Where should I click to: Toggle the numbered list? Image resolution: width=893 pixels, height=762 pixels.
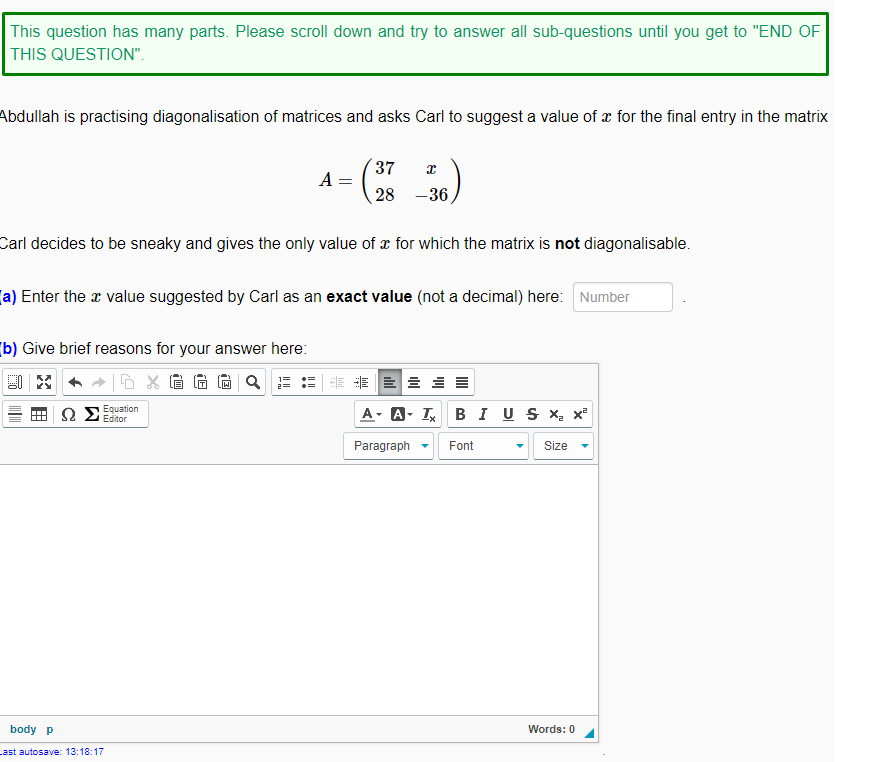pyautogui.click(x=284, y=381)
